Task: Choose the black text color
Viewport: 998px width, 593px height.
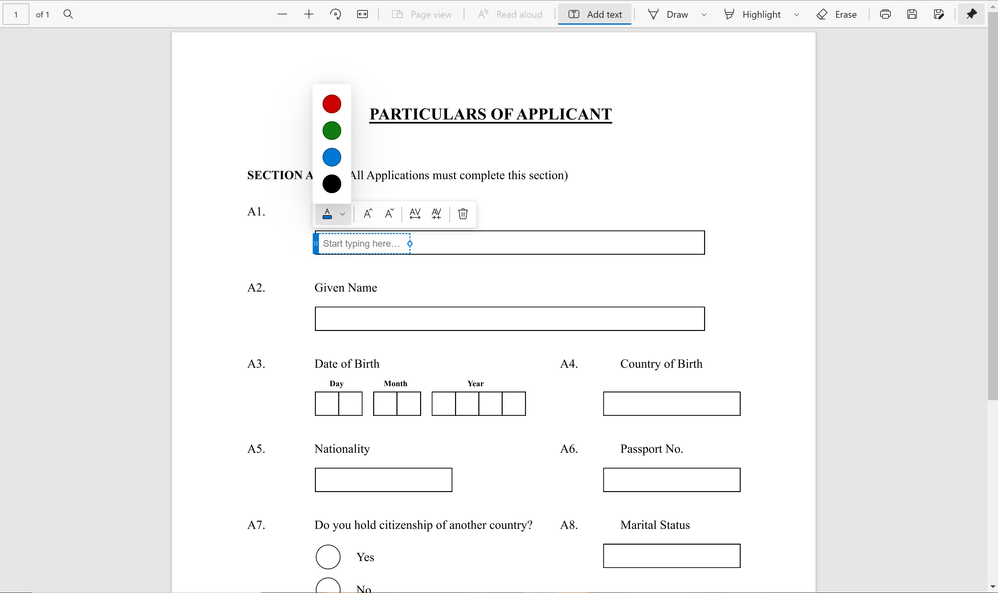Action: coord(332,184)
